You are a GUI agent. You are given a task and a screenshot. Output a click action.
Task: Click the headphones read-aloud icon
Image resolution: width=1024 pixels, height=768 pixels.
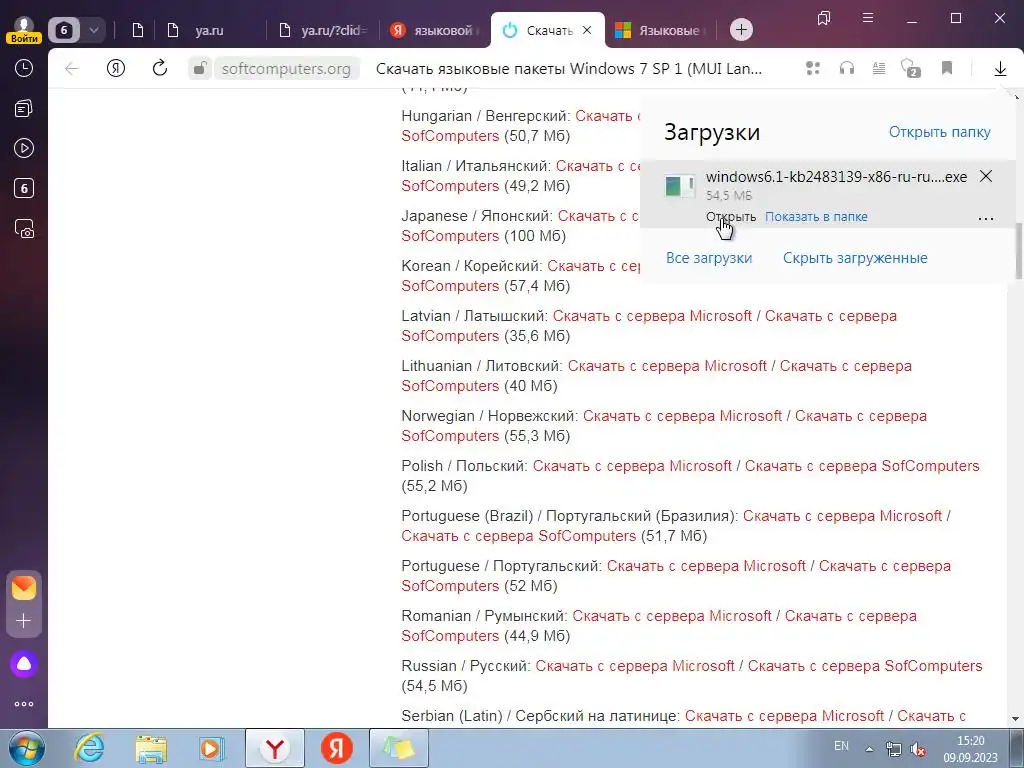(x=847, y=68)
